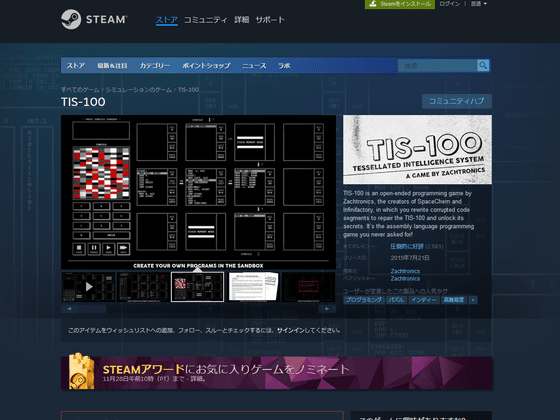Image resolution: width=560 pixels, height=420 pixels.
Task: Select second screenshot thumbnail in strip
Action: pos(143,287)
